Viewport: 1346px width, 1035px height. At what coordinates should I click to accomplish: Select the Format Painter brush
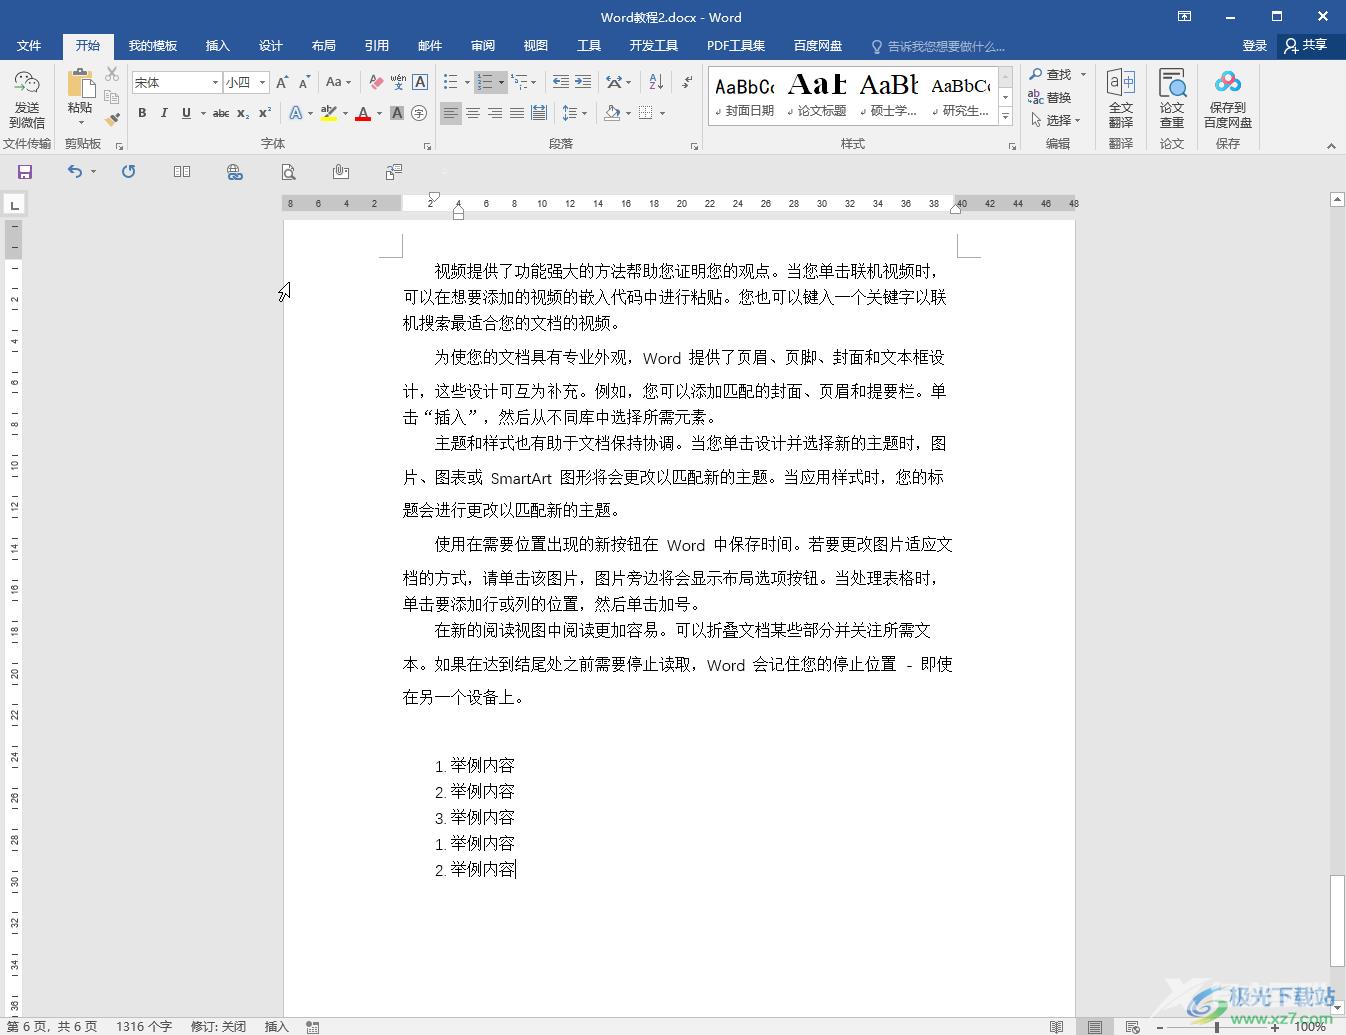(112, 119)
